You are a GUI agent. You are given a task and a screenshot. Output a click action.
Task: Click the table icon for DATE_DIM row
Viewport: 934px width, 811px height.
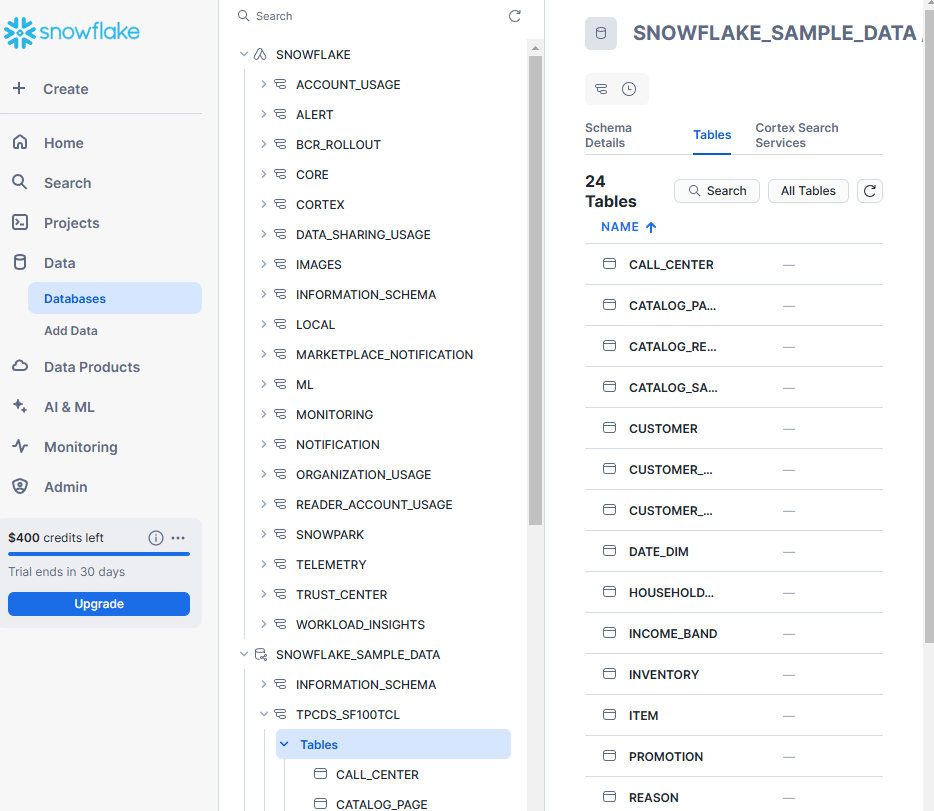[x=609, y=551]
